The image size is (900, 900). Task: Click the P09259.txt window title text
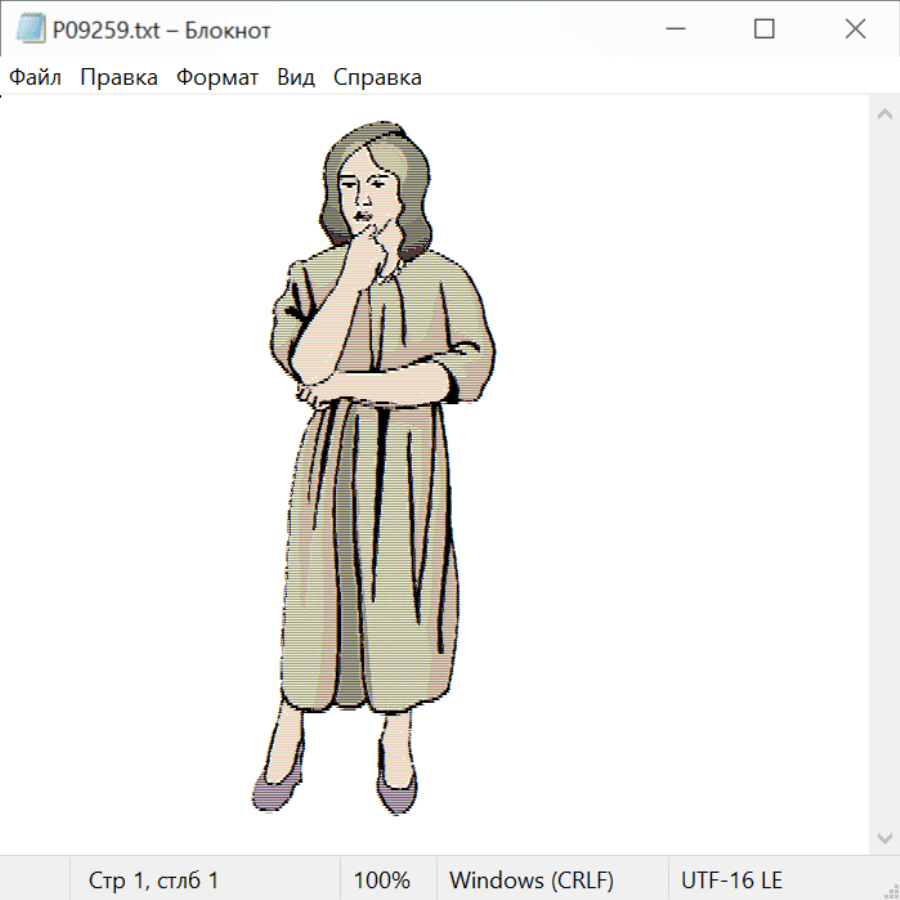[x=162, y=30]
